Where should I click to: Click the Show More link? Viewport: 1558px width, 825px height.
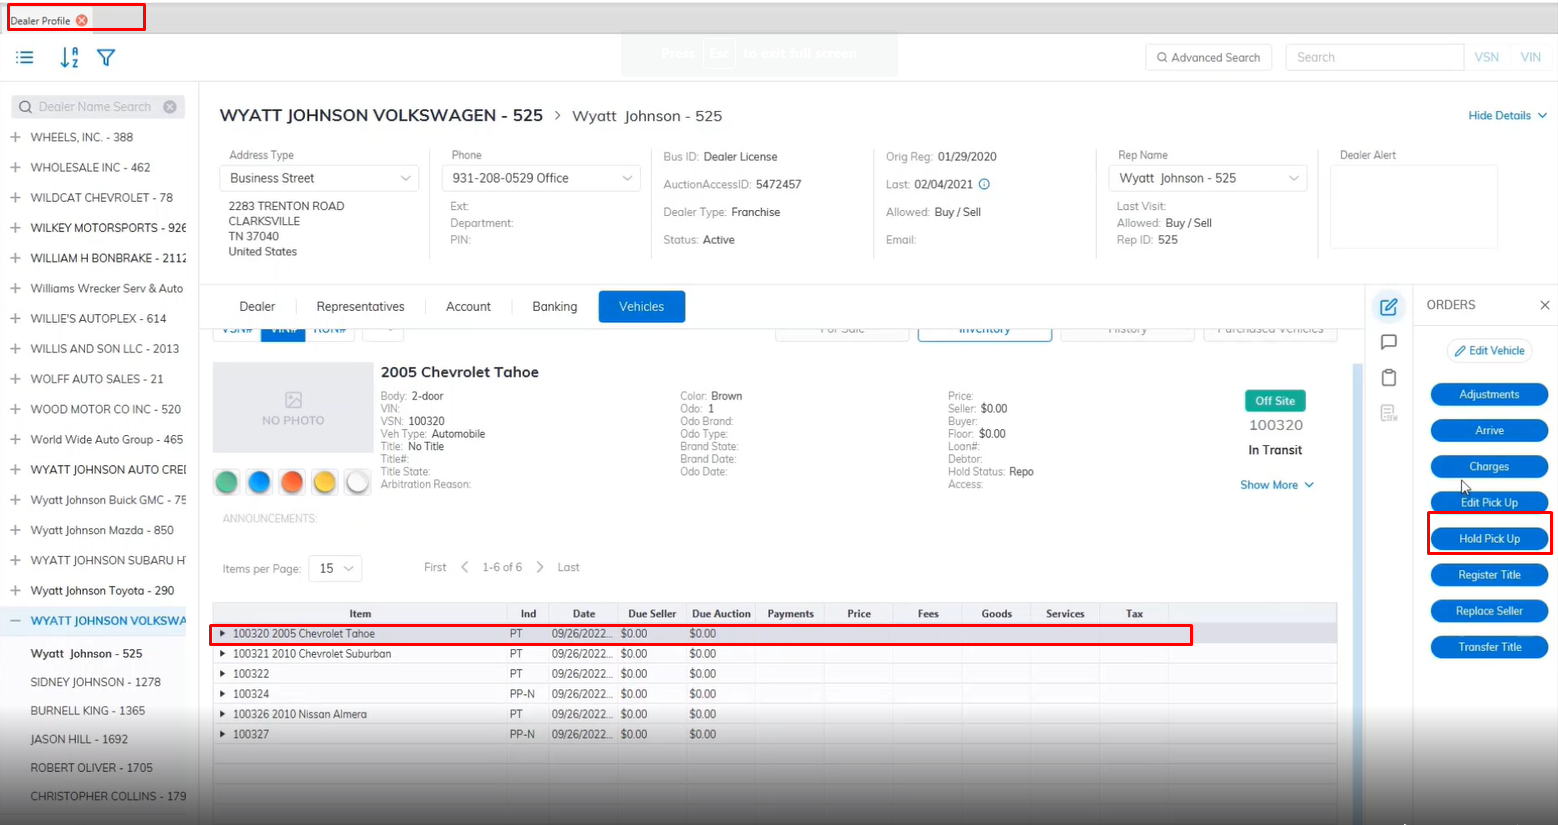pyautogui.click(x=1276, y=485)
